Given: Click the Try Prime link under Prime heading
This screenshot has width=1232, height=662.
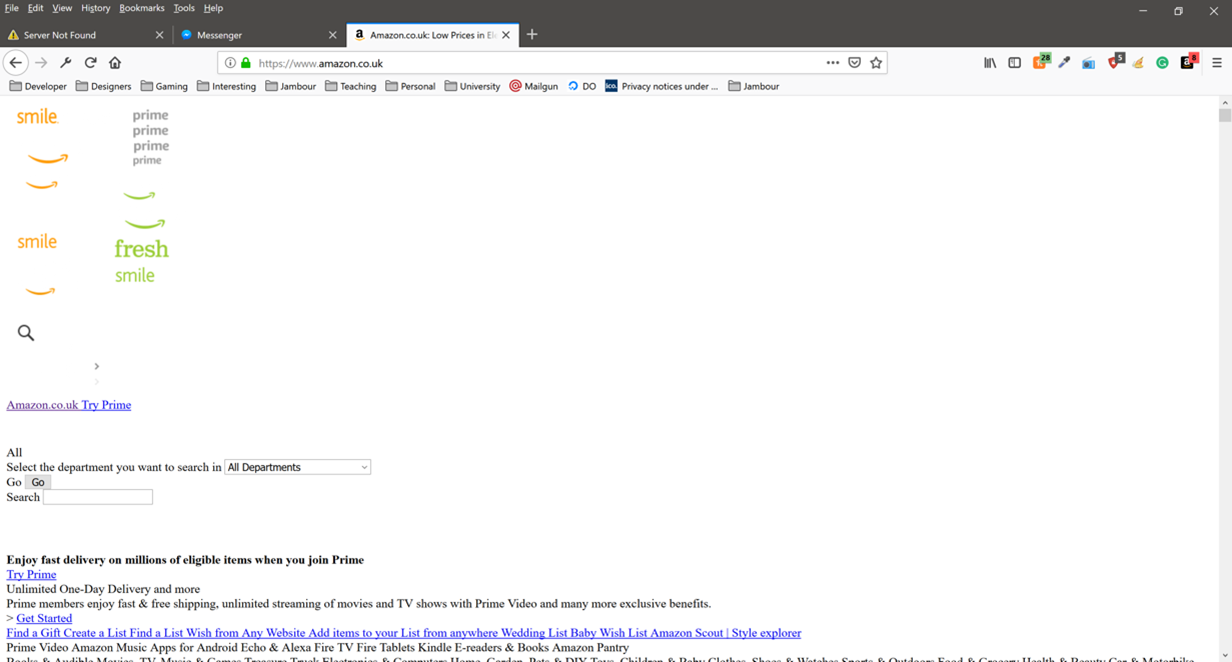Looking at the screenshot, I should [x=31, y=574].
